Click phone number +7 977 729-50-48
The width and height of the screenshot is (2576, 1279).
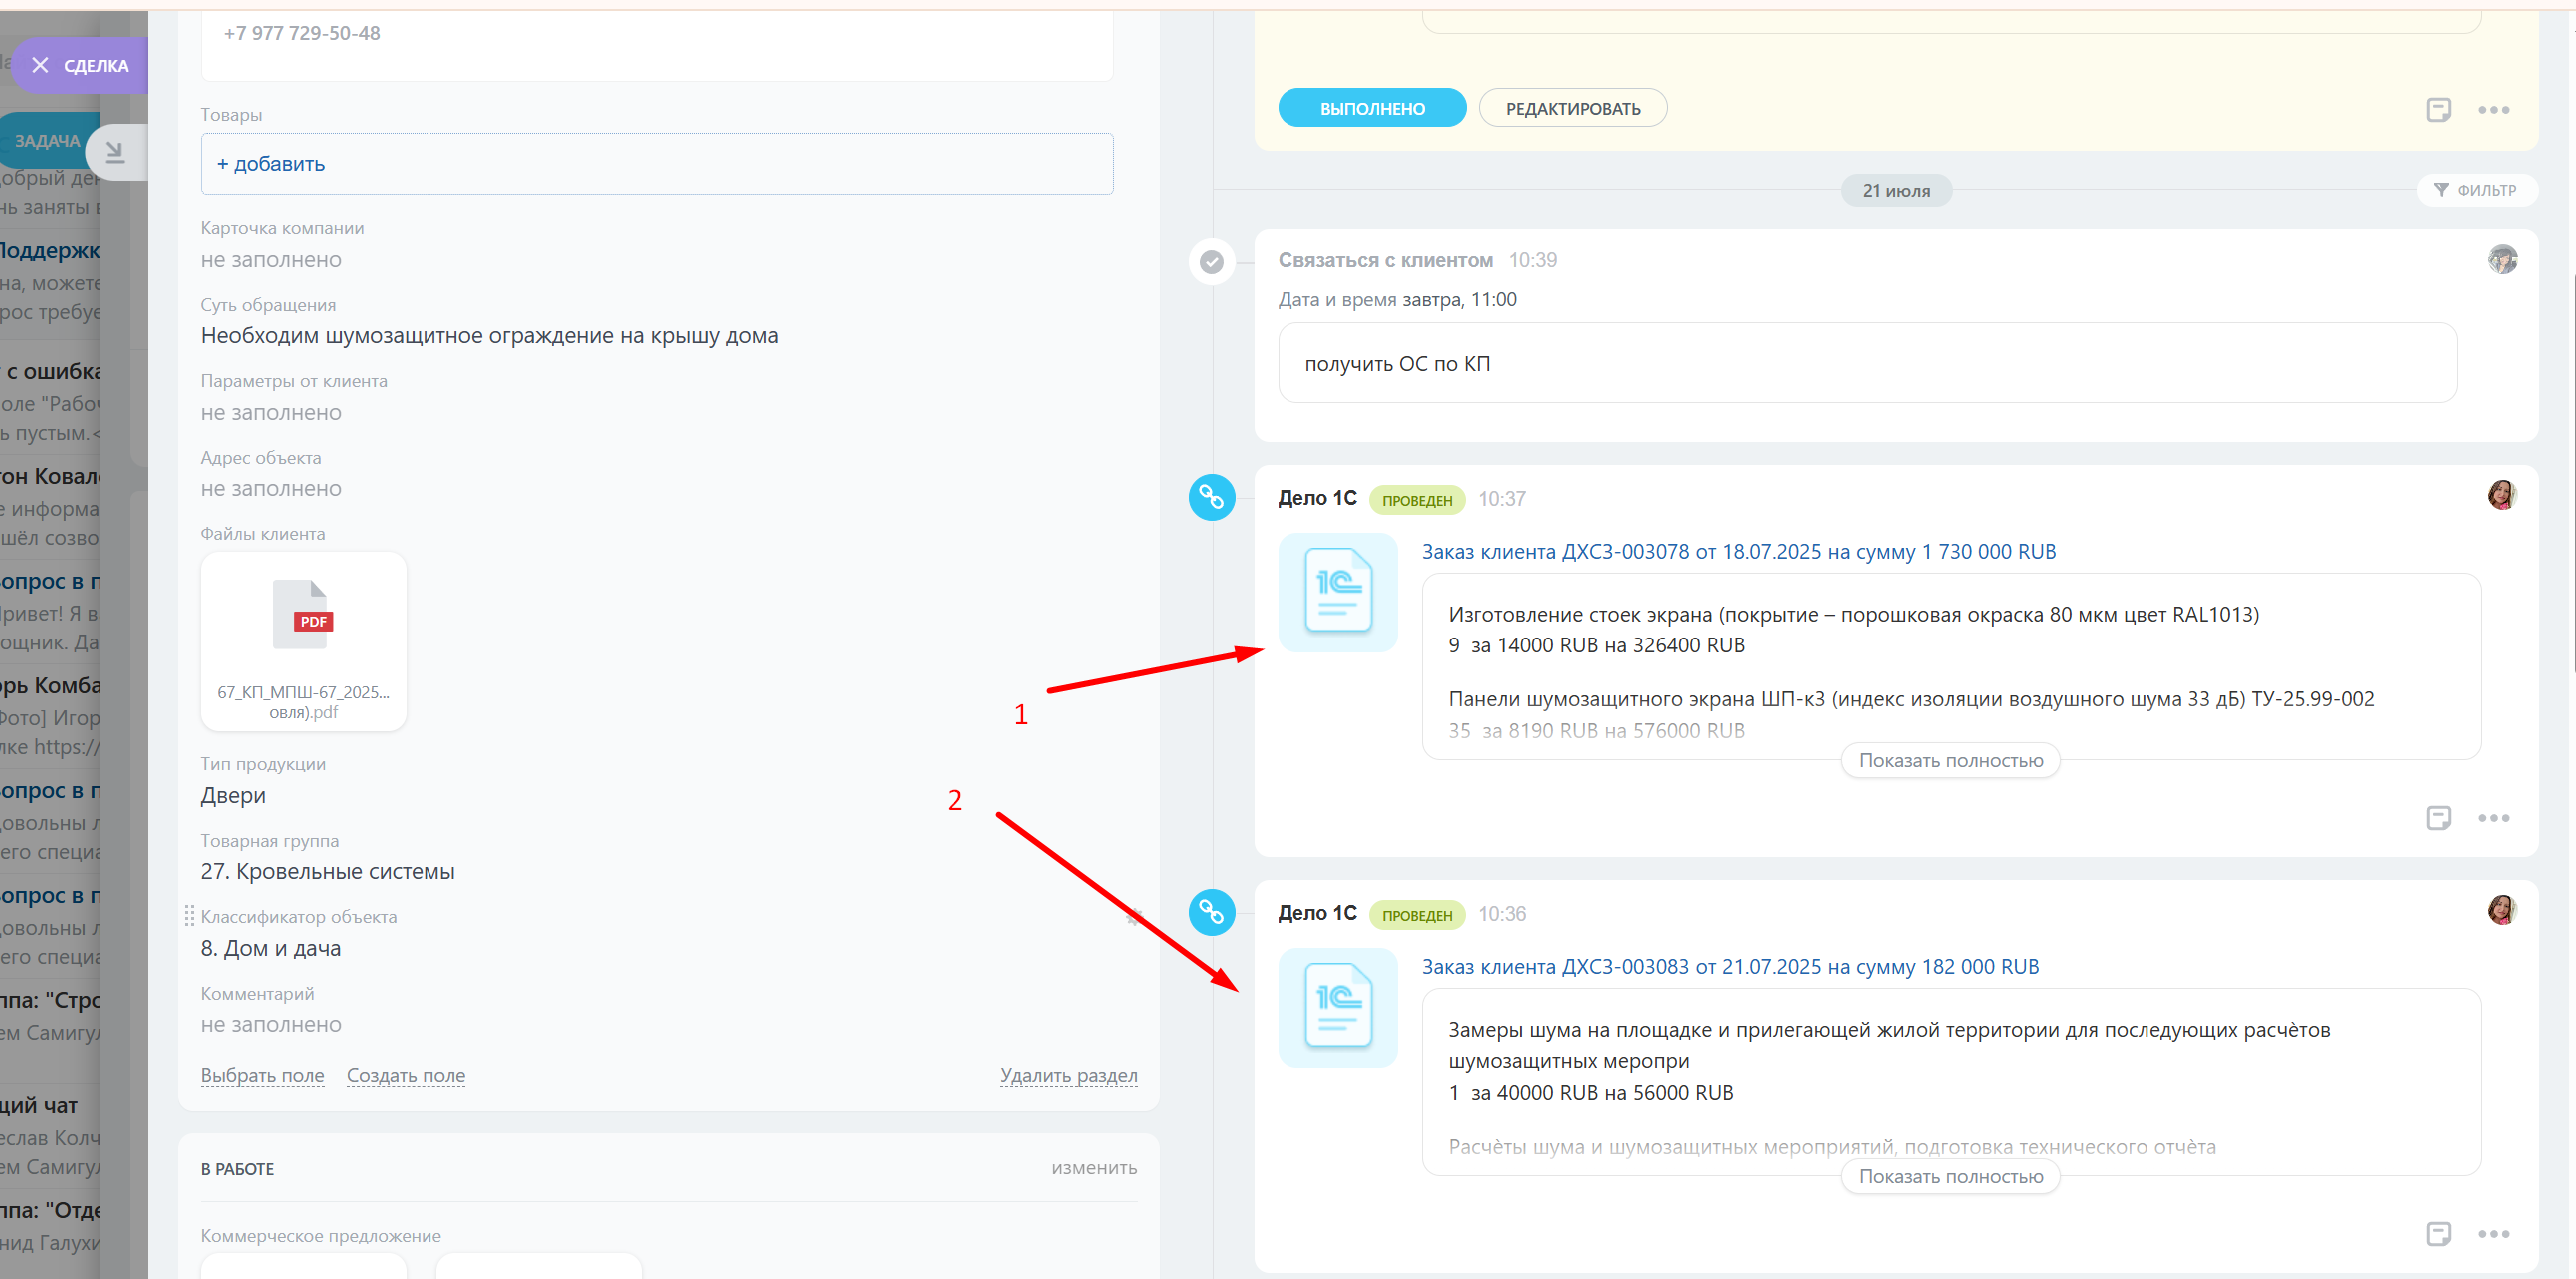[301, 33]
